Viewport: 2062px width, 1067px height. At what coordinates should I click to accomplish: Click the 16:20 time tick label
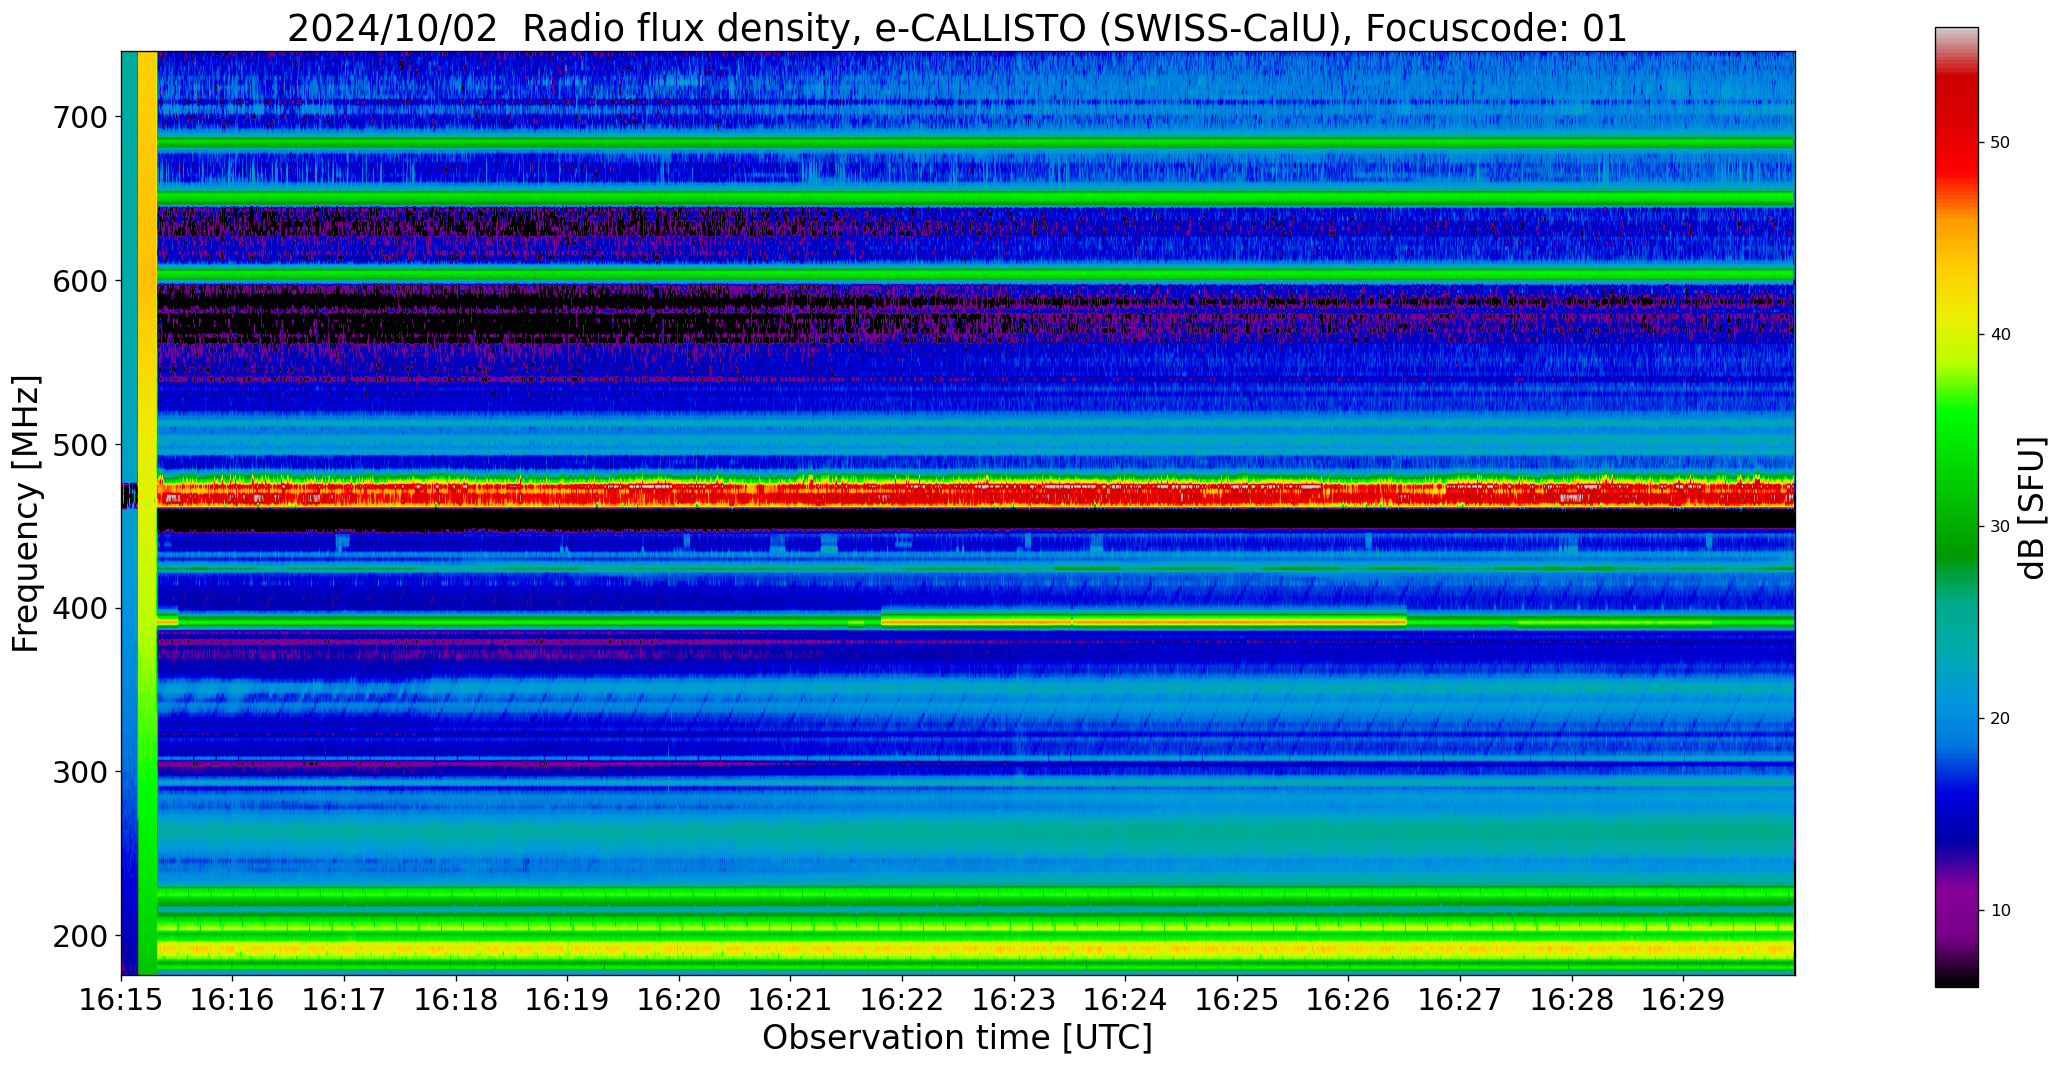680,1000
